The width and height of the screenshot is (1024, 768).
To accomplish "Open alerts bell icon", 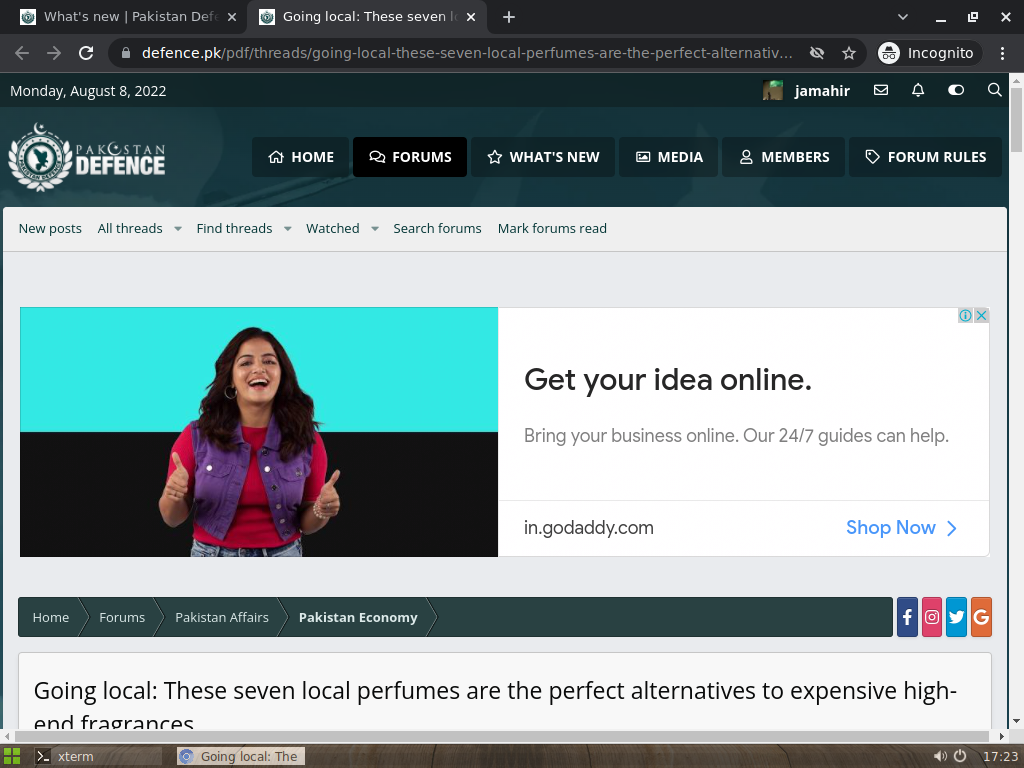I will (x=918, y=90).
